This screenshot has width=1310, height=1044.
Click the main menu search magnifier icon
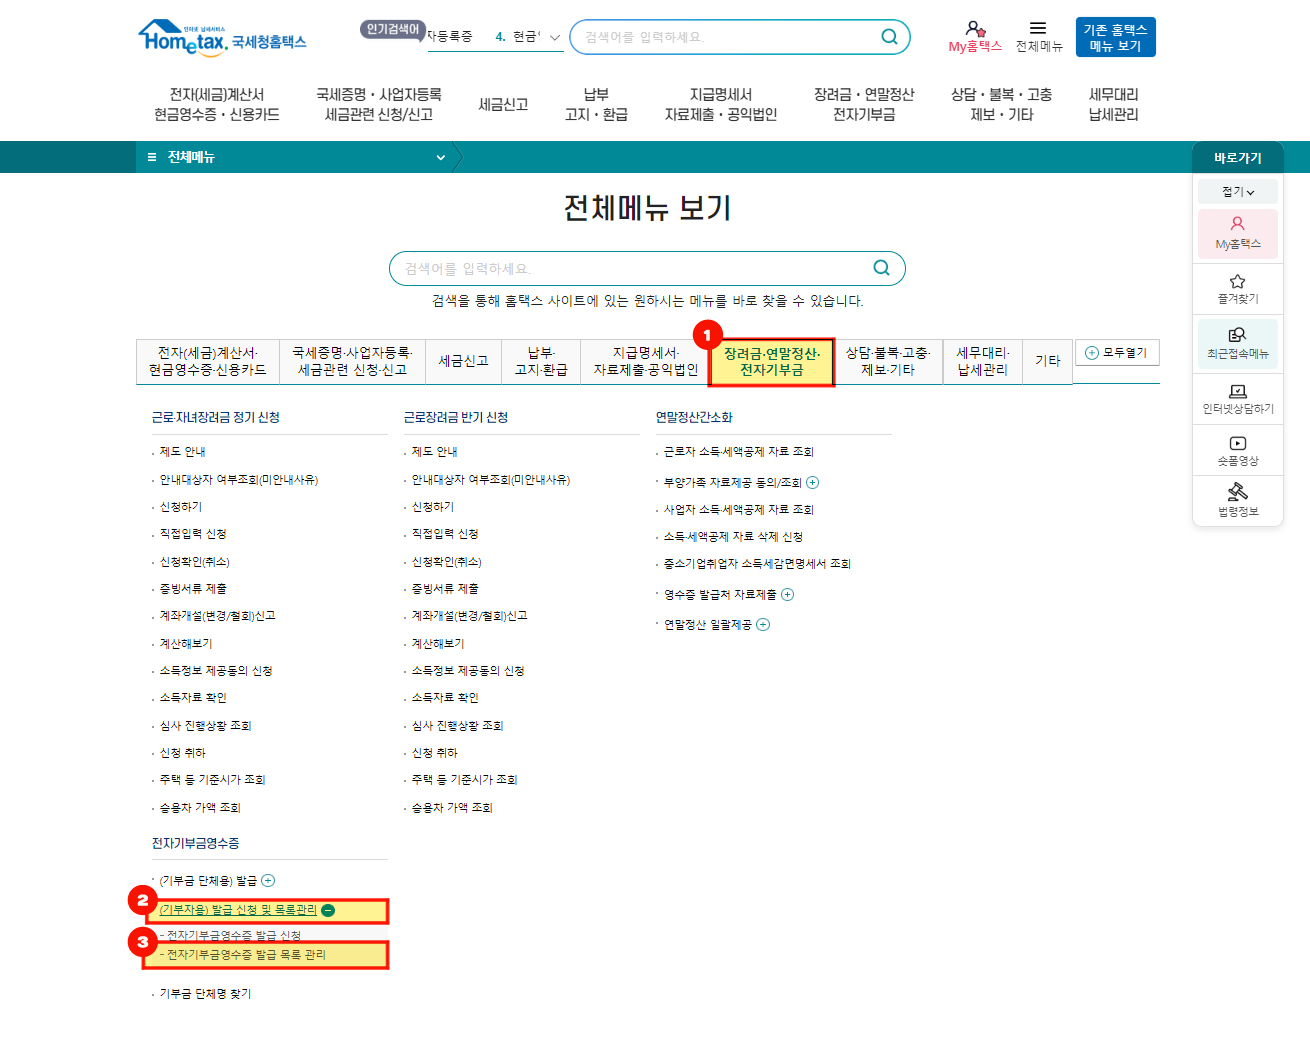[x=881, y=268]
